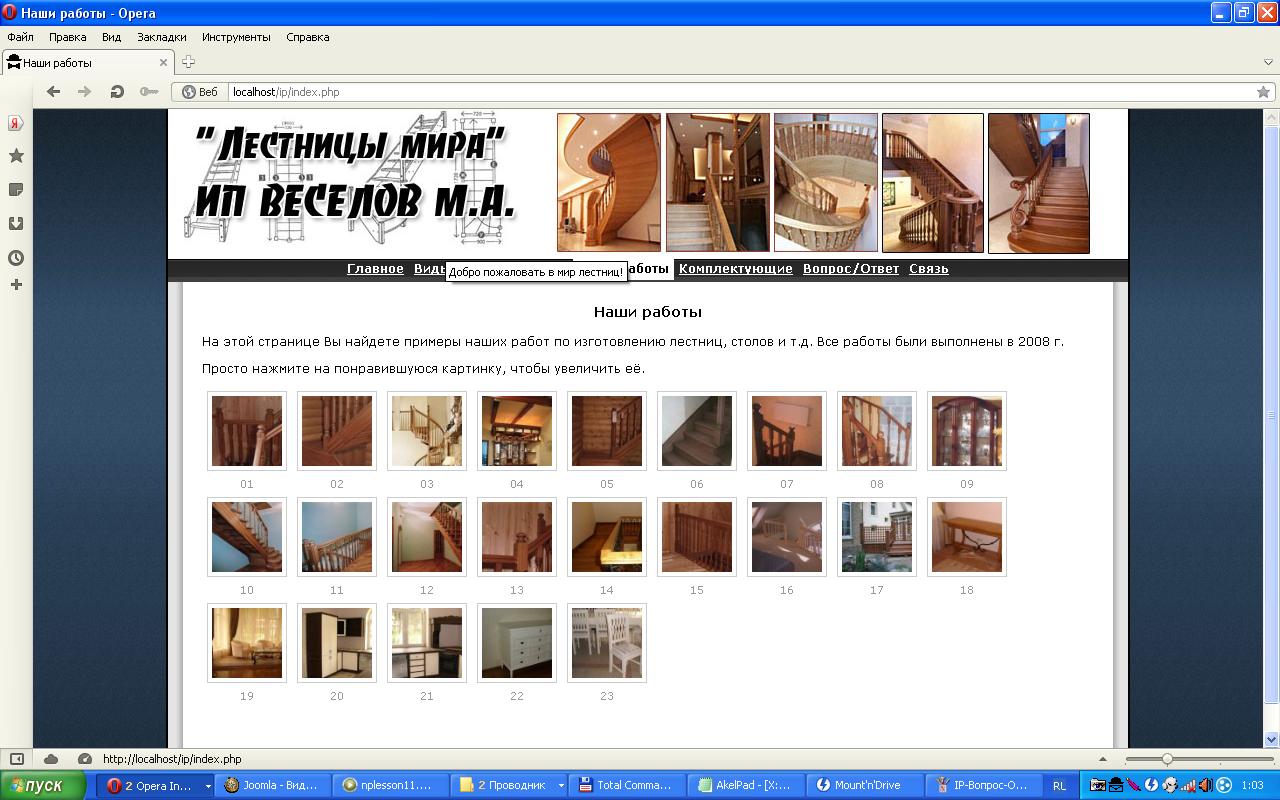Enlarge work thumbnail 17

pyautogui.click(x=877, y=537)
